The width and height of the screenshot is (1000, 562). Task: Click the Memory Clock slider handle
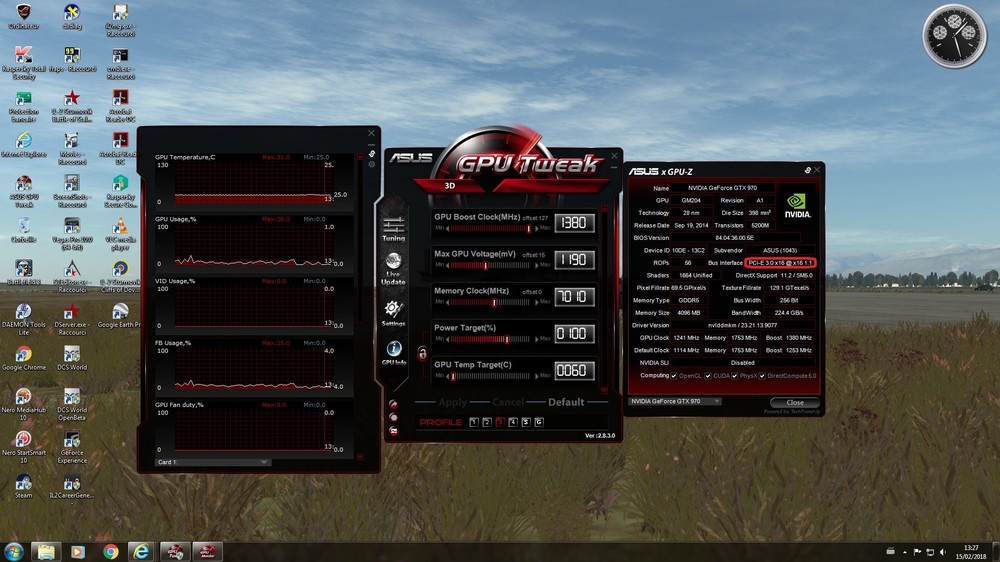(494, 302)
